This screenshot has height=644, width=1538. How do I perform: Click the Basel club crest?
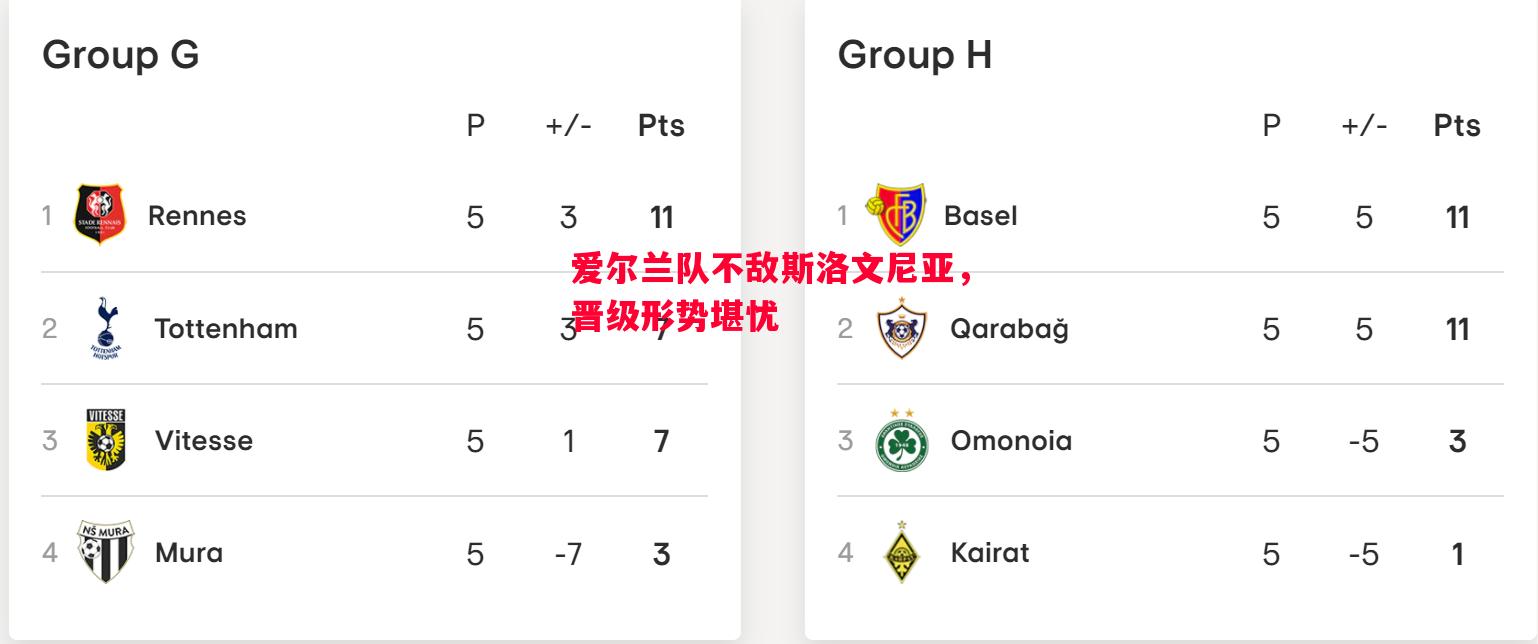[896, 215]
